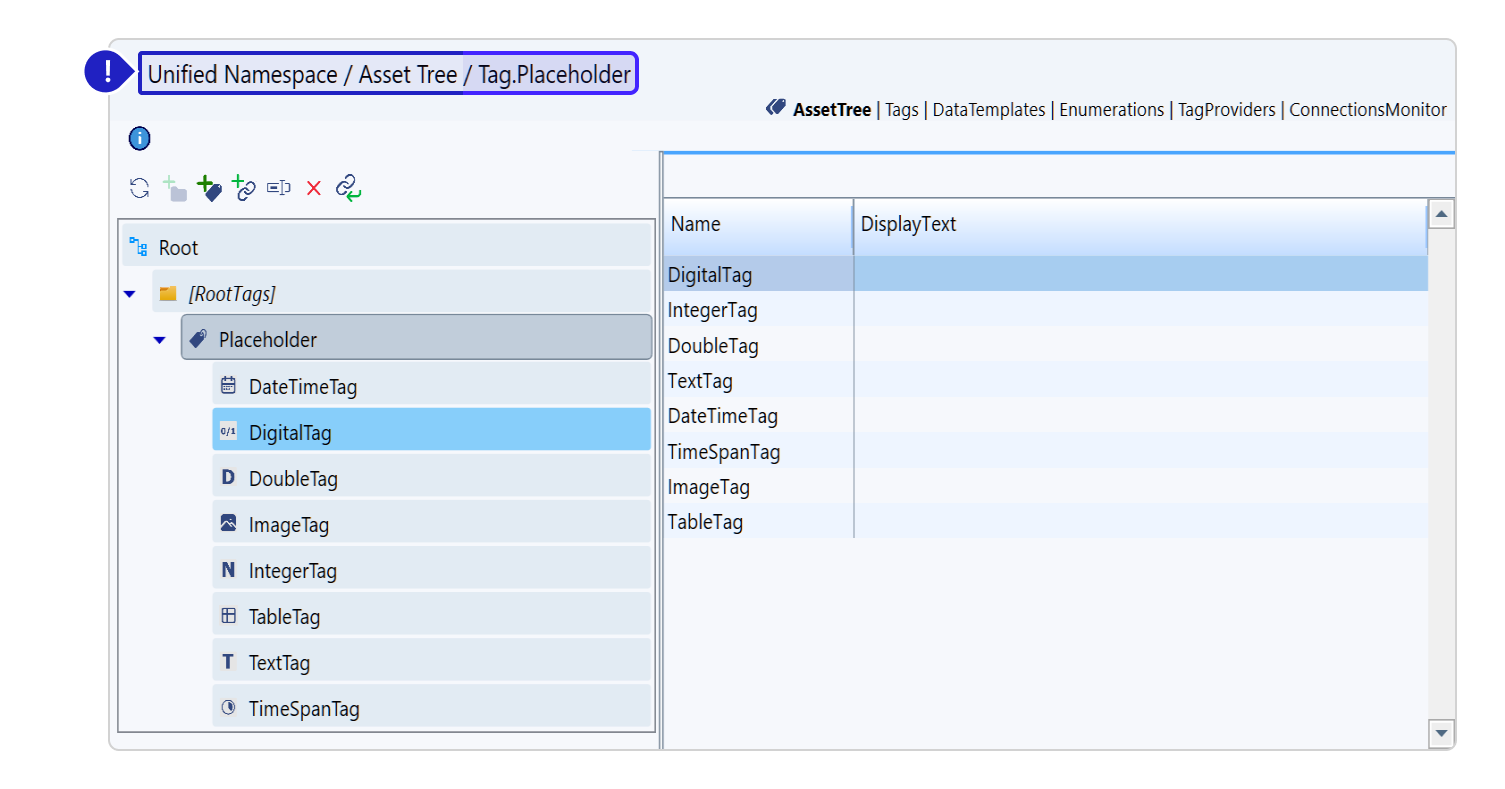Screen dimensions: 1505x789
Task: Click the rename icon in toolbar
Action: click(279, 188)
